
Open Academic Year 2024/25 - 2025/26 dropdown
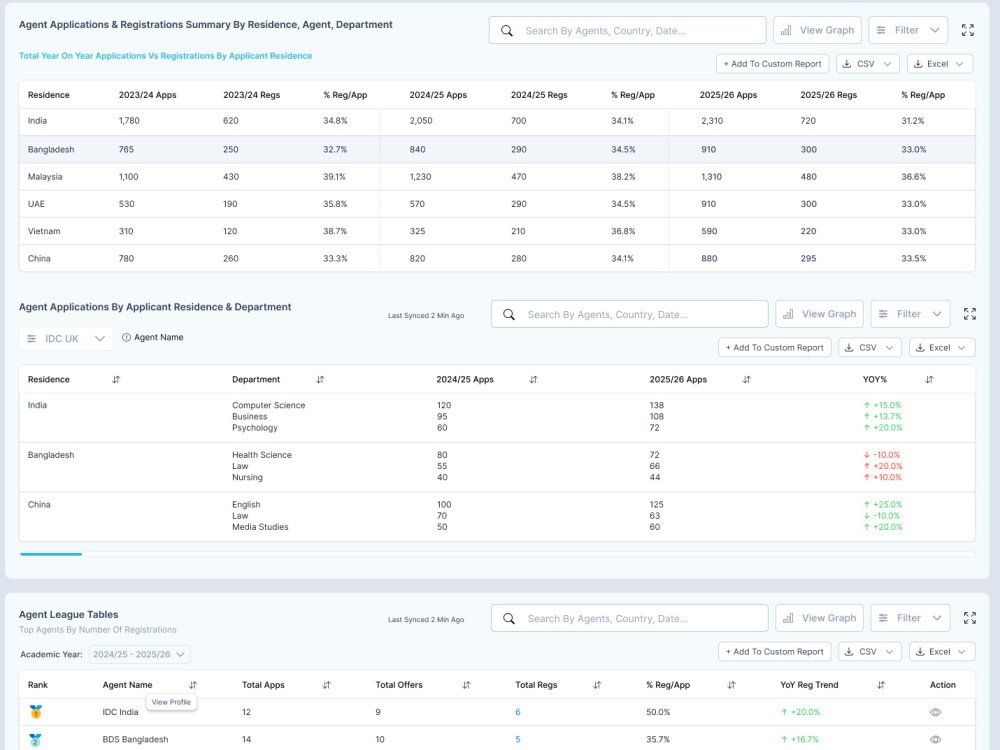(x=139, y=654)
